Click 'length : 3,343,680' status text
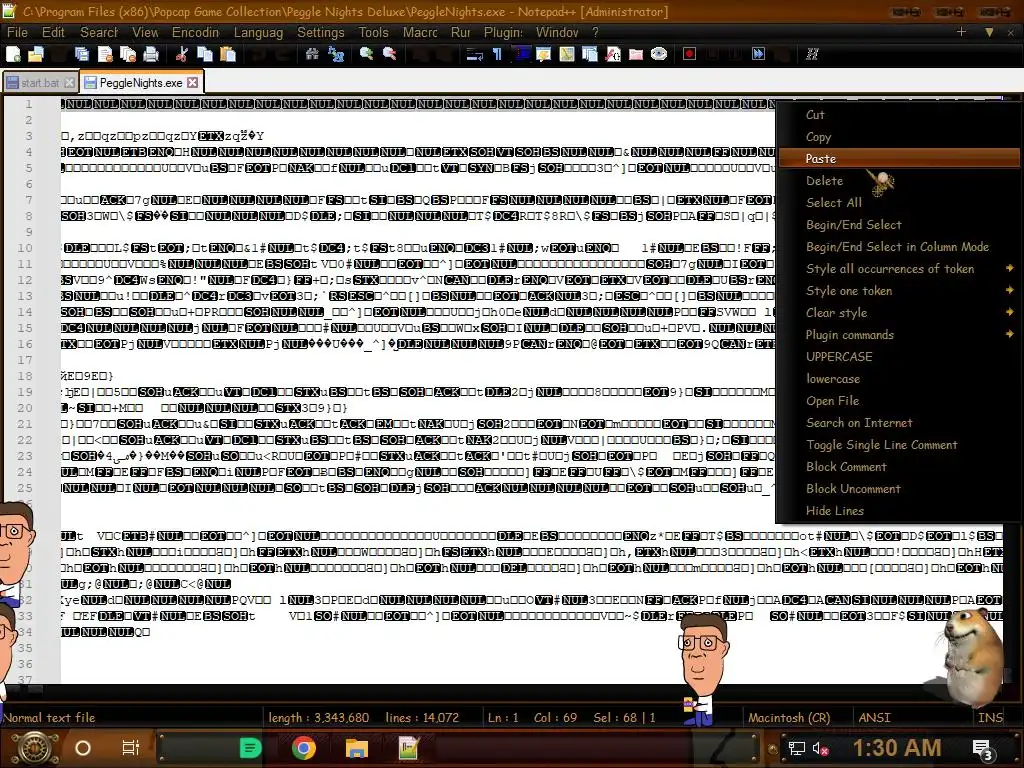1024x768 pixels. click(x=319, y=718)
